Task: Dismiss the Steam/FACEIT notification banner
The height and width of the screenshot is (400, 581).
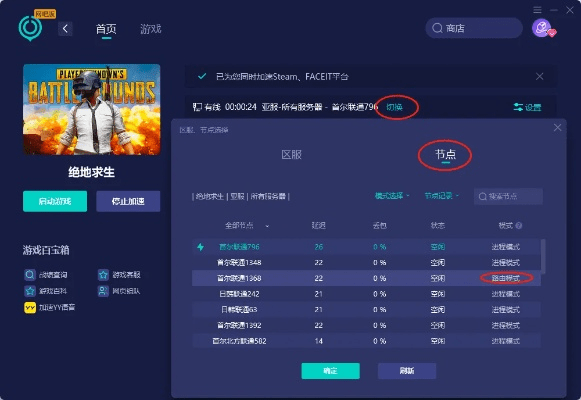Action: 540,76
